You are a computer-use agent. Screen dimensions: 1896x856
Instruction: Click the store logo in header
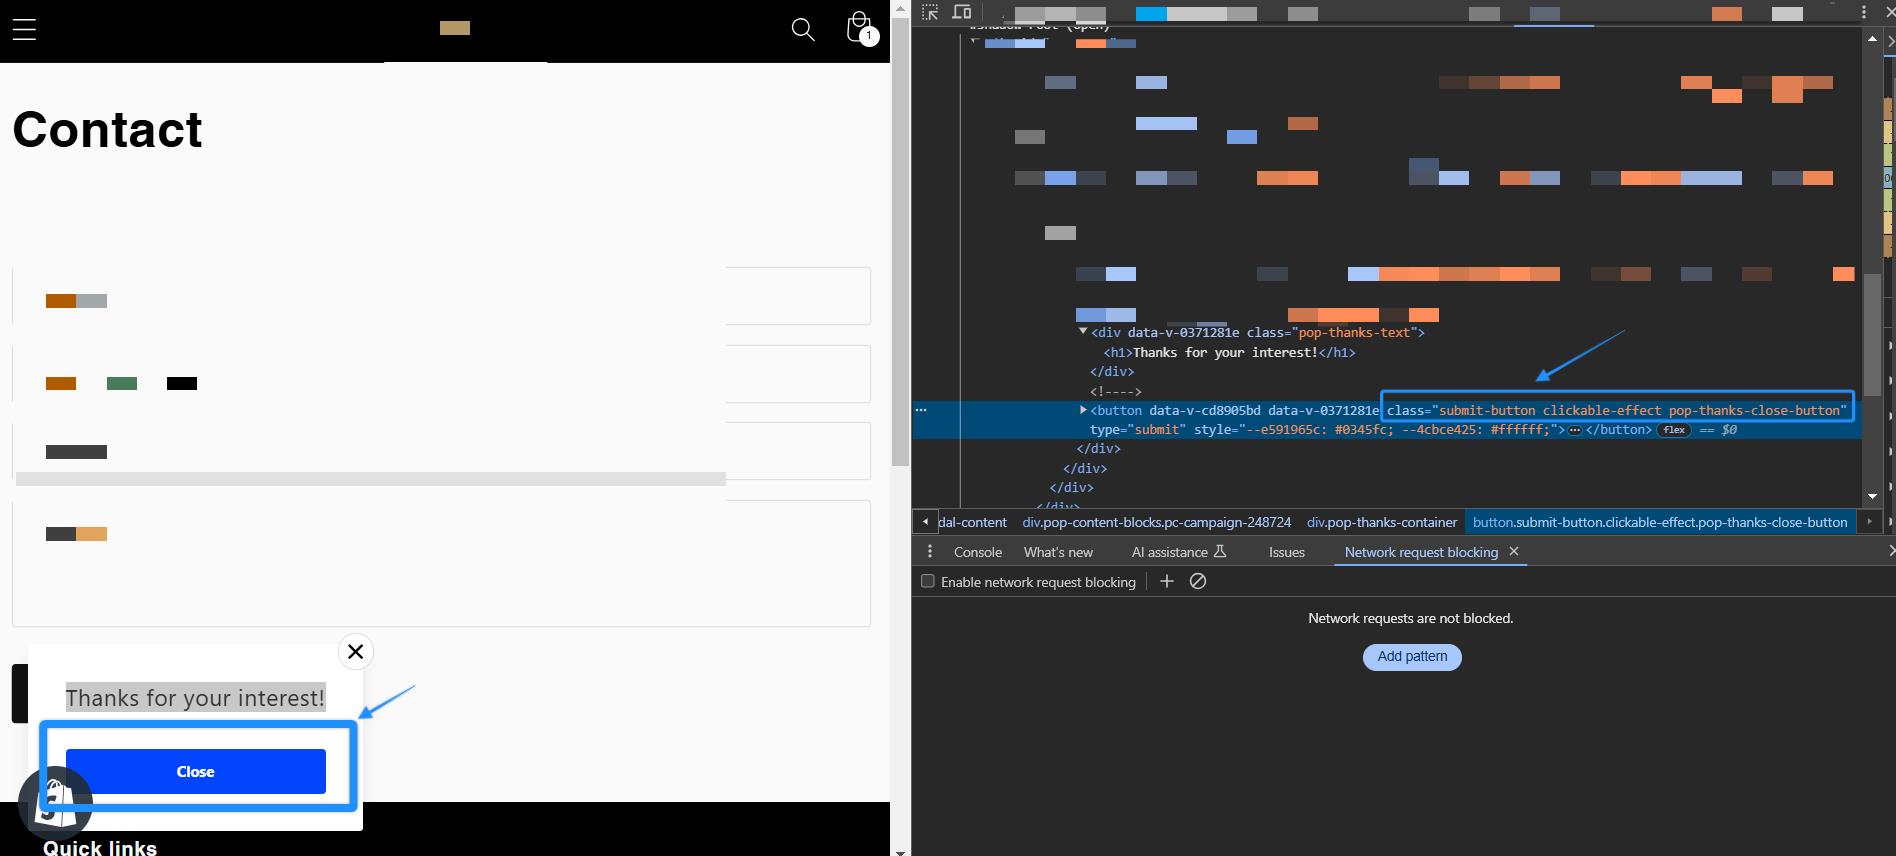[455, 28]
